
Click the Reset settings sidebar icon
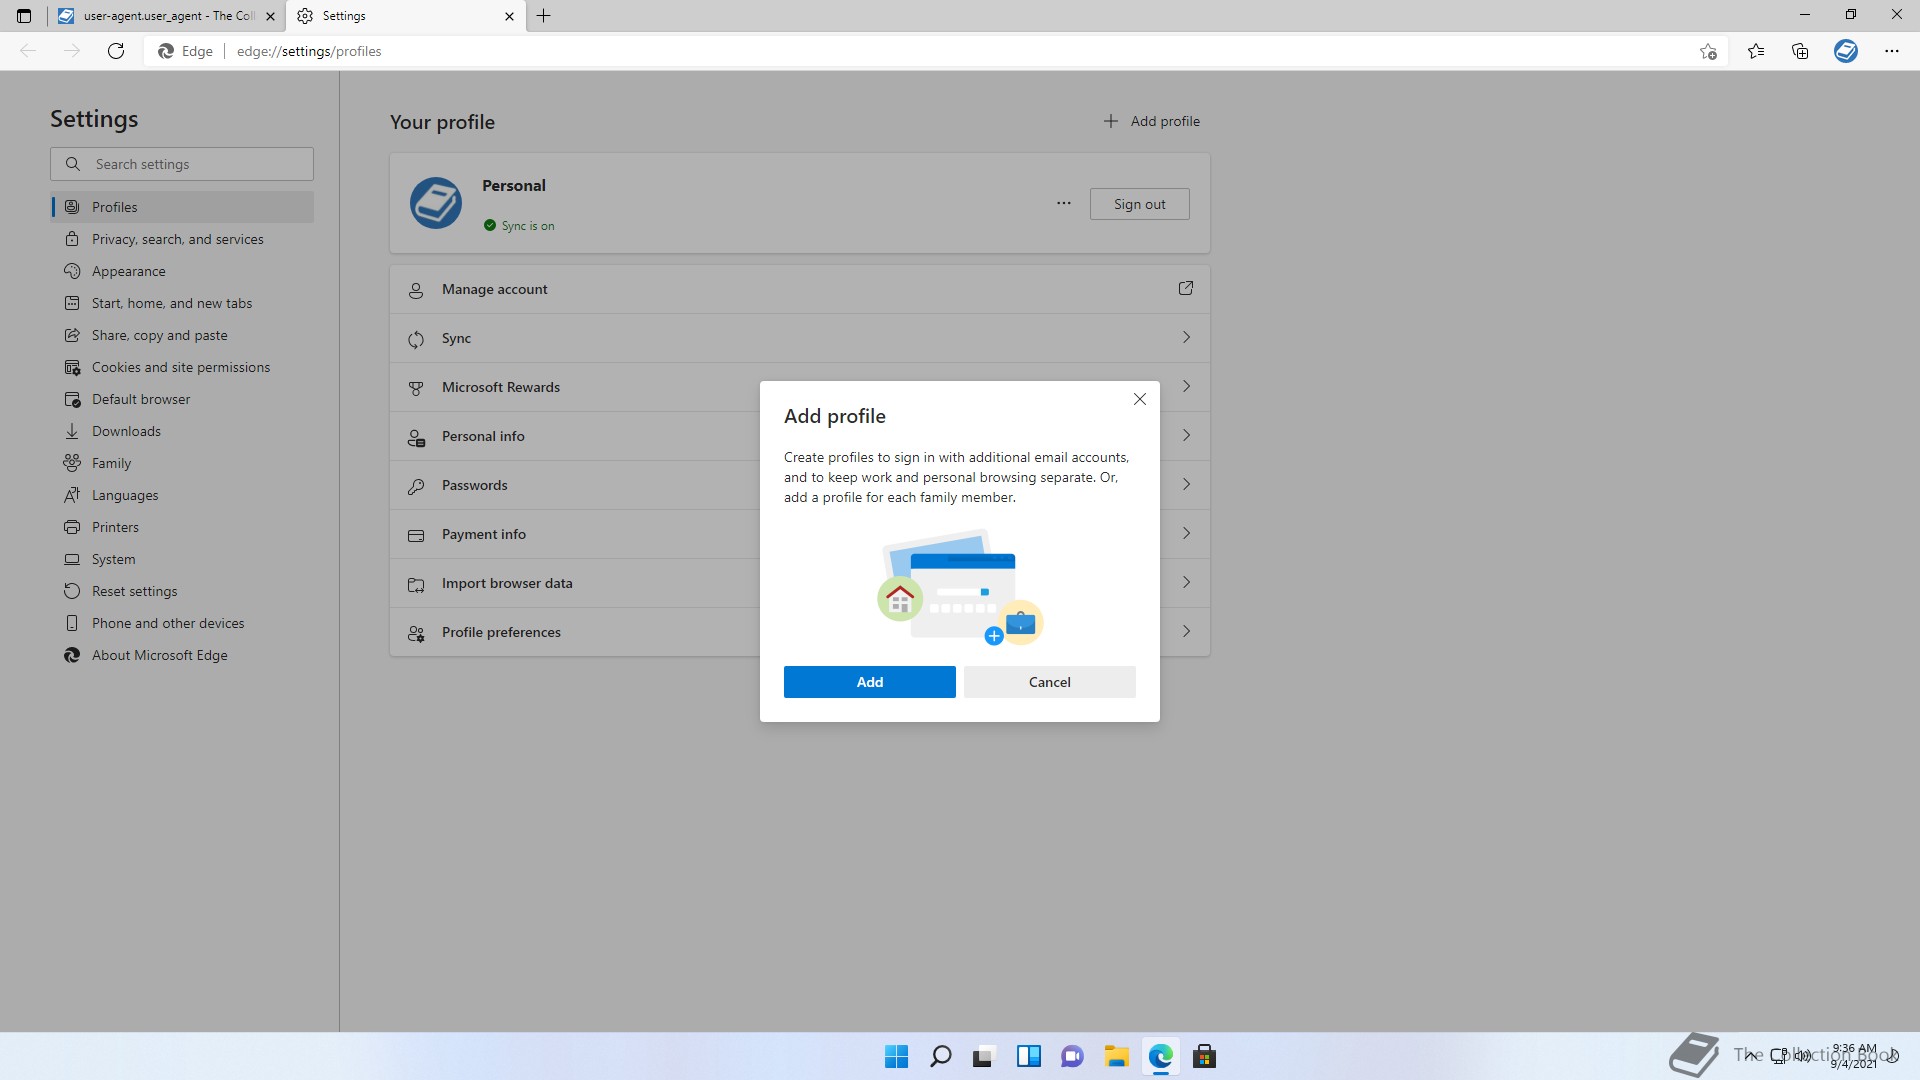click(x=72, y=591)
